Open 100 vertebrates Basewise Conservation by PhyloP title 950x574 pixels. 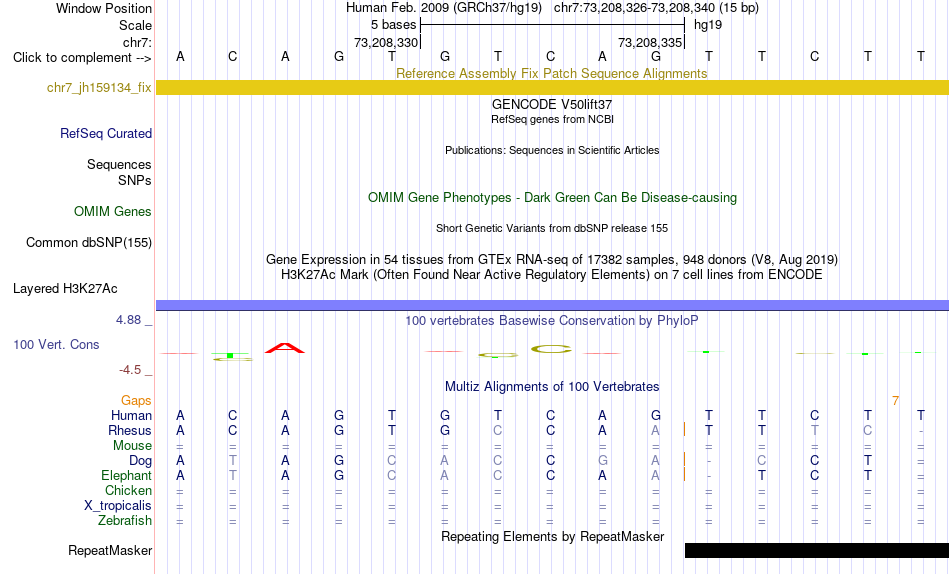pyautogui.click(x=552, y=321)
